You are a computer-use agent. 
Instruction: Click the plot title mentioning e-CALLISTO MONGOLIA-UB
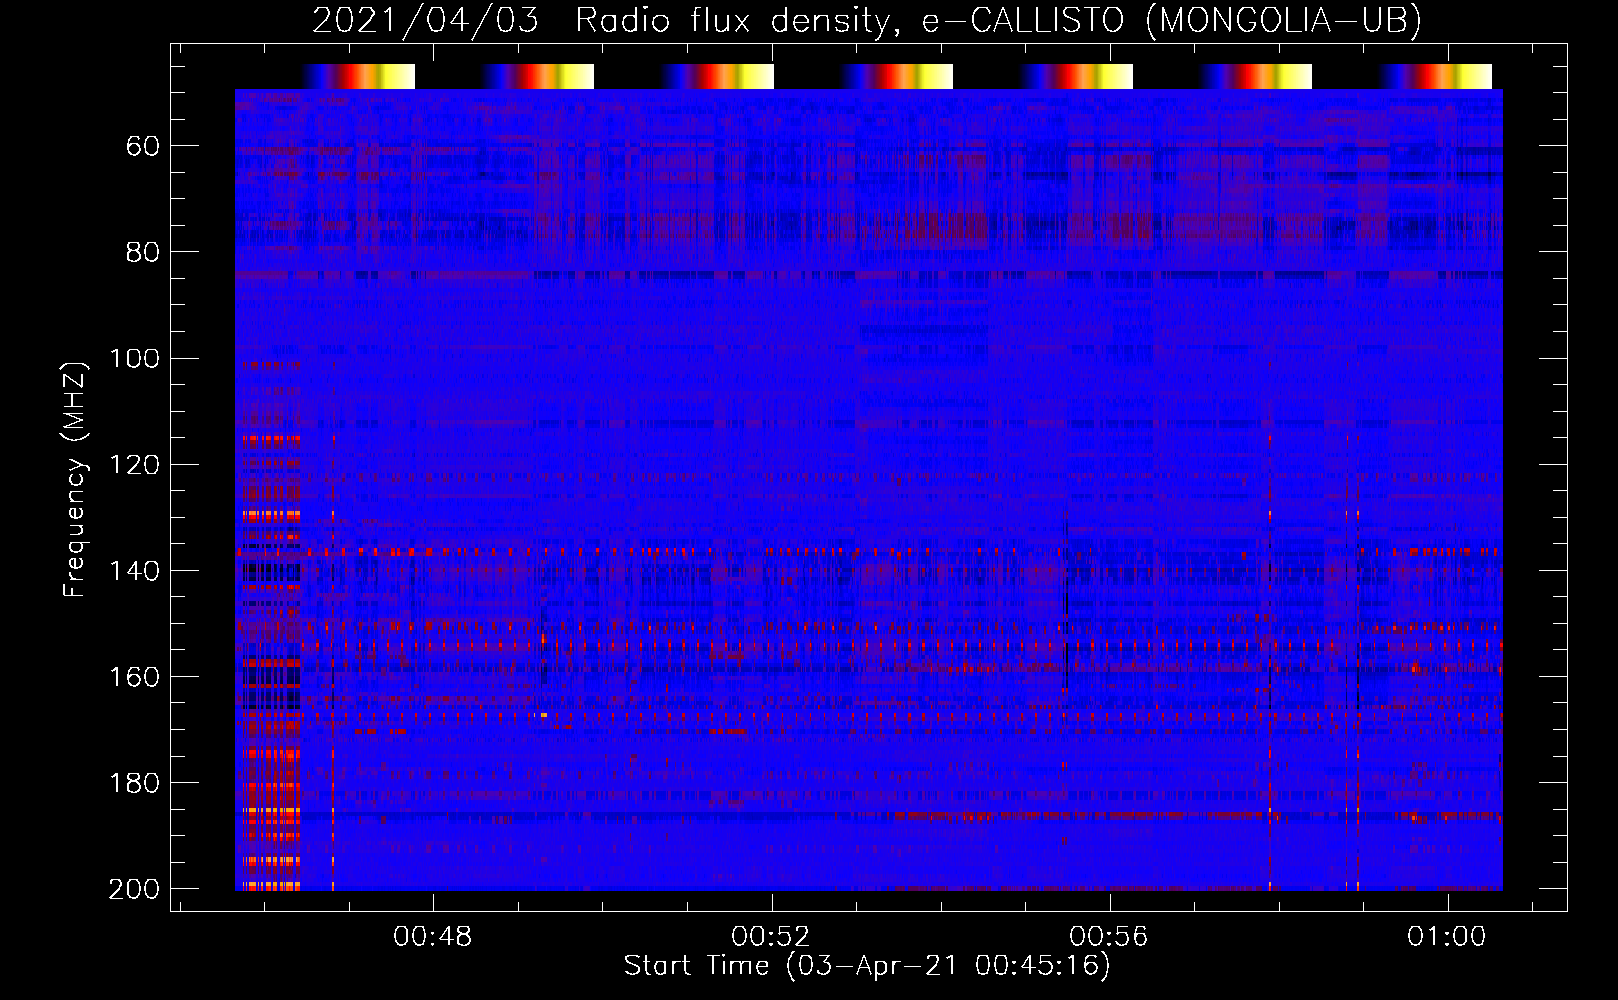click(x=867, y=20)
